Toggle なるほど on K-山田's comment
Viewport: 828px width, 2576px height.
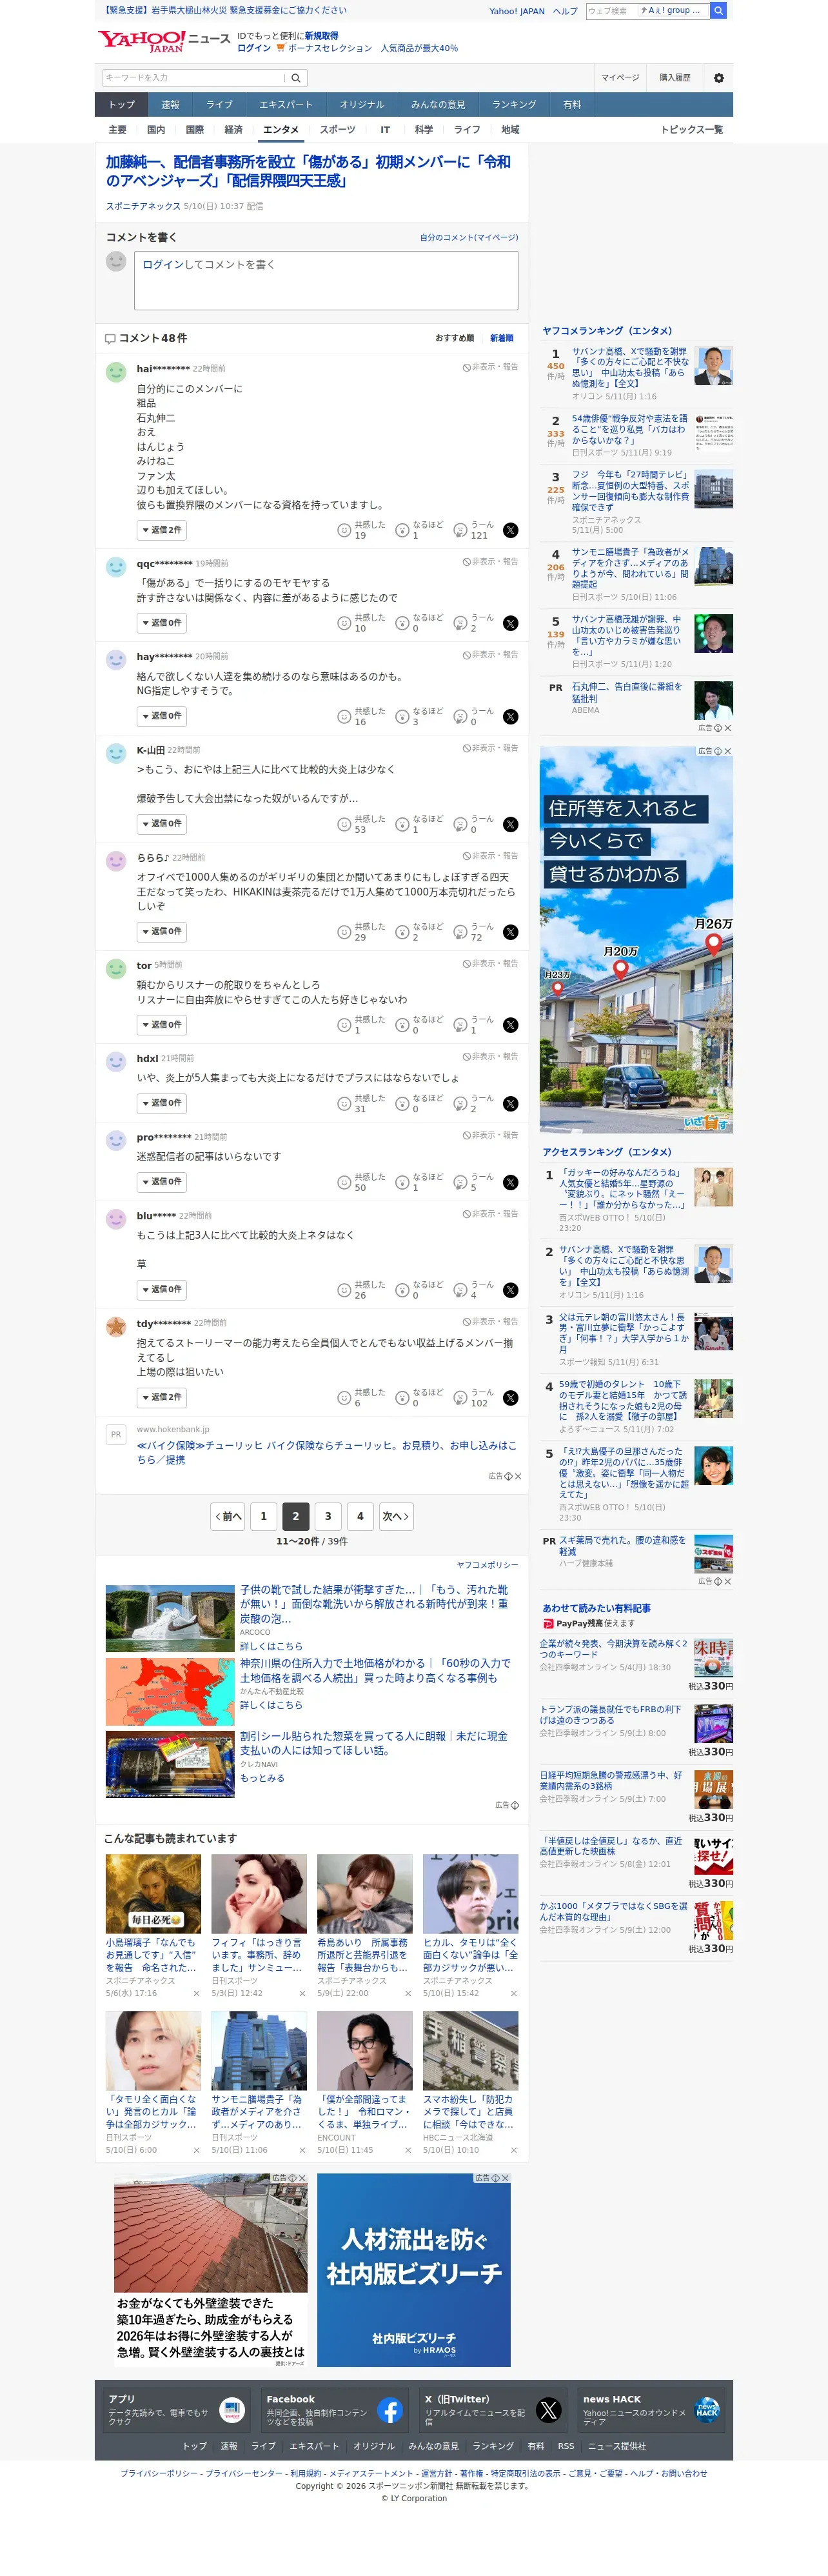pos(419,825)
